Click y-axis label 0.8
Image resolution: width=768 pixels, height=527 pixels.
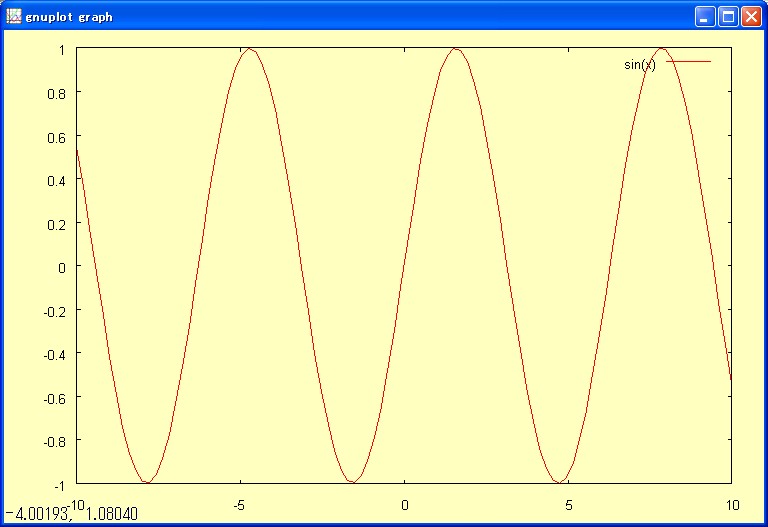pyautogui.click(x=56, y=94)
